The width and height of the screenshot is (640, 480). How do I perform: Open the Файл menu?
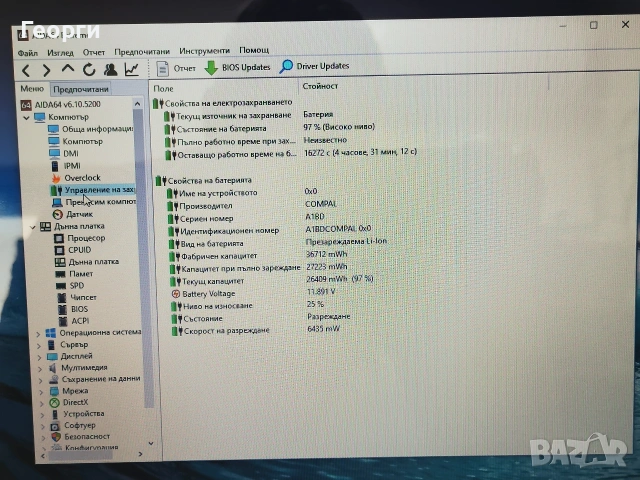[x=28, y=53]
